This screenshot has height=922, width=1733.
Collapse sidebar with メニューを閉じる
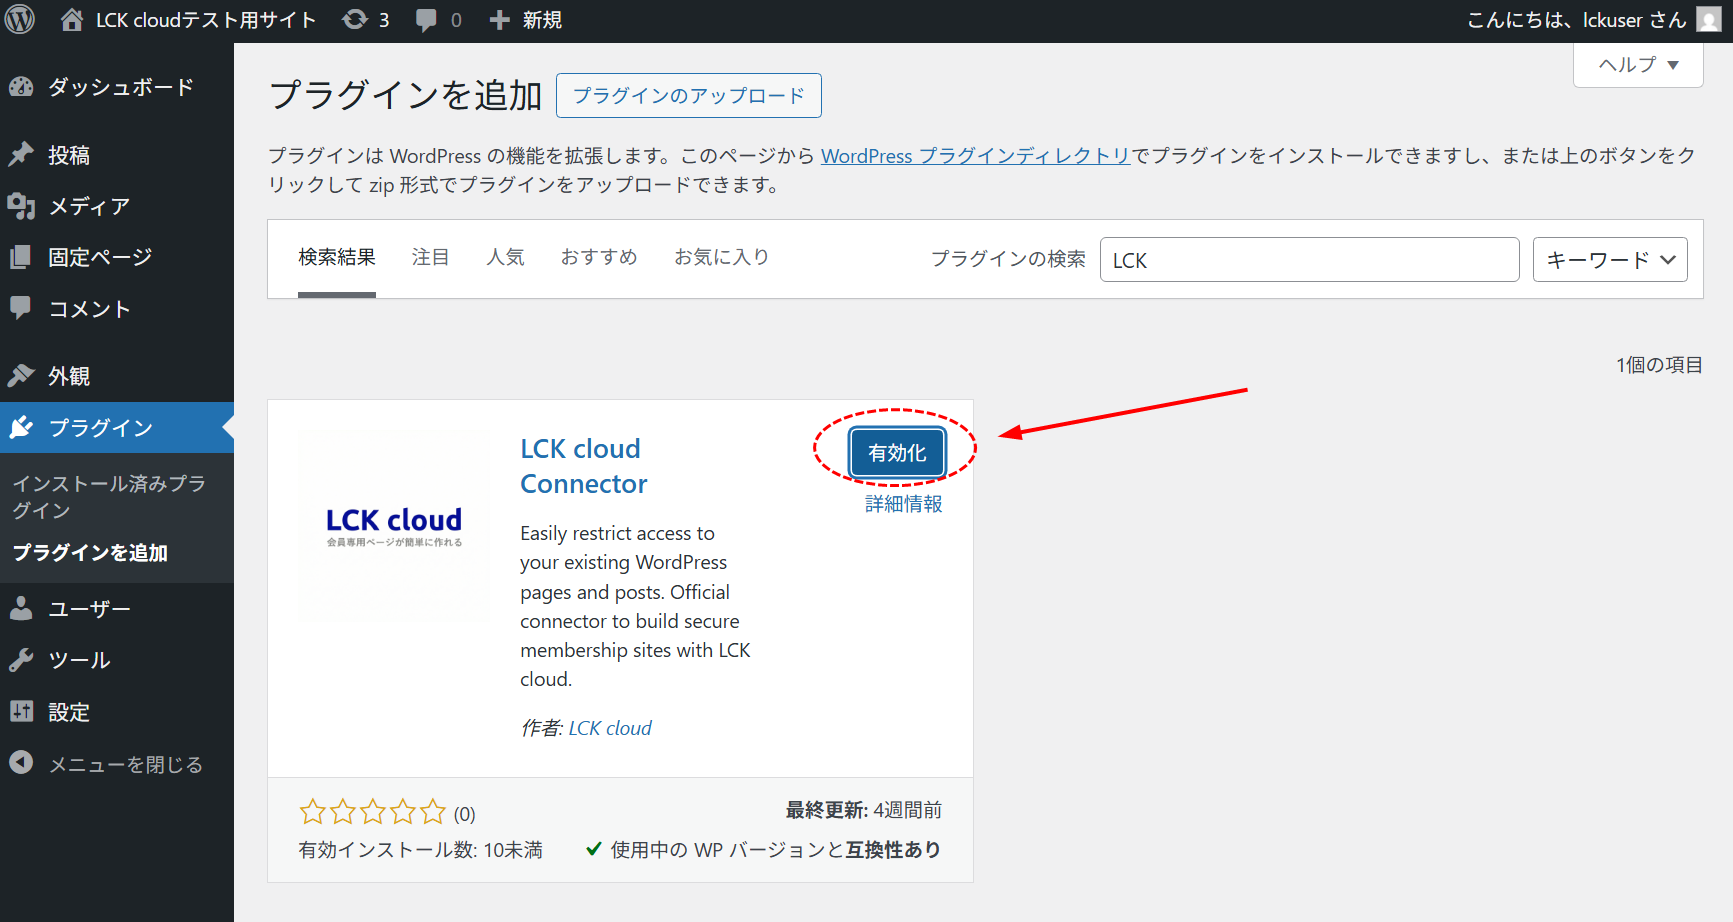click(x=125, y=764)
